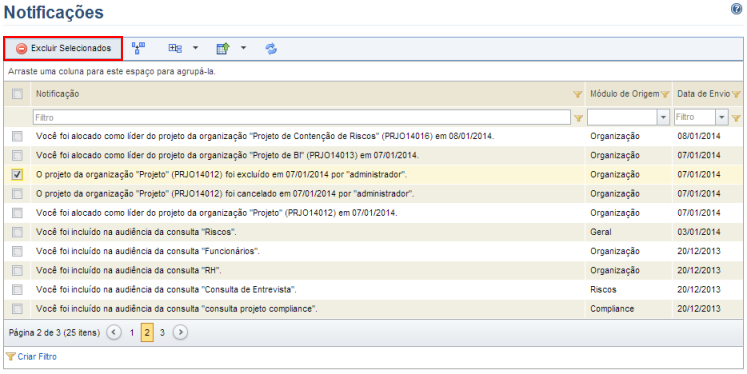The height and width of the screenshot is (374, 747).
Task: Check the "Projeto de Contenção de Riscos" notification
Action: 17,137
